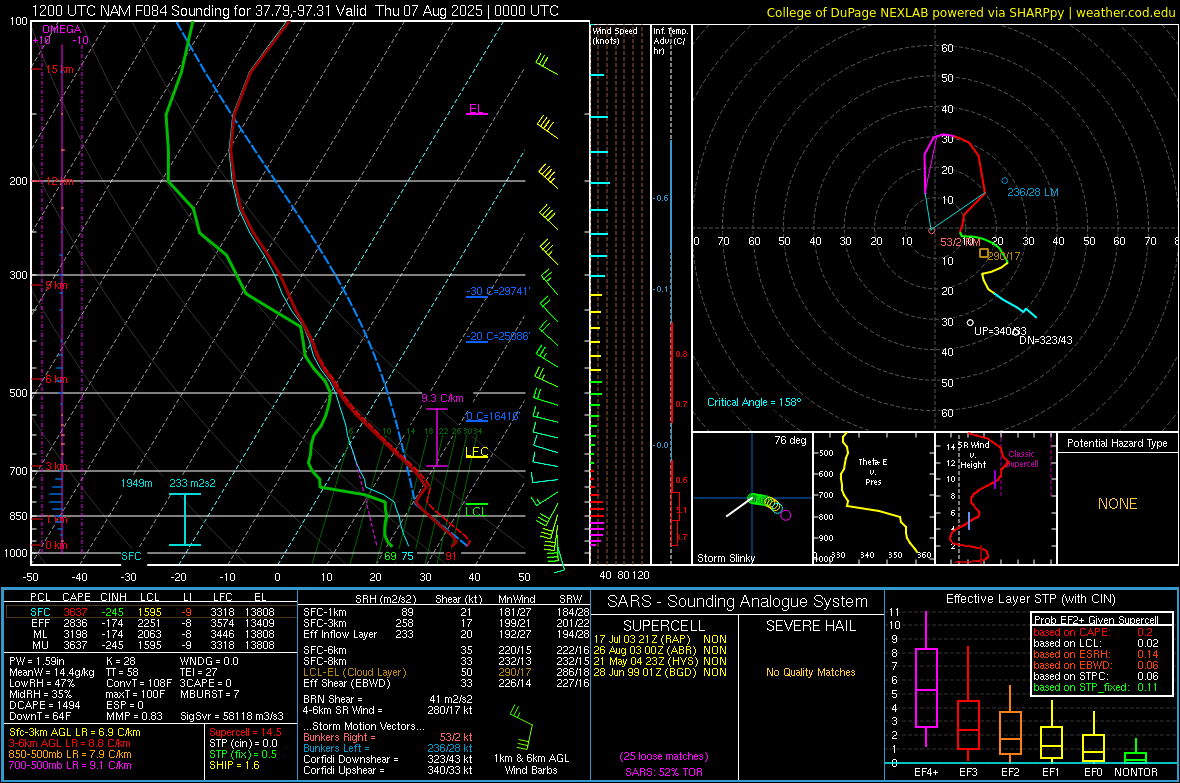Click the SUPERCELL column heading

pyautogui.click(x=664, y=626)
